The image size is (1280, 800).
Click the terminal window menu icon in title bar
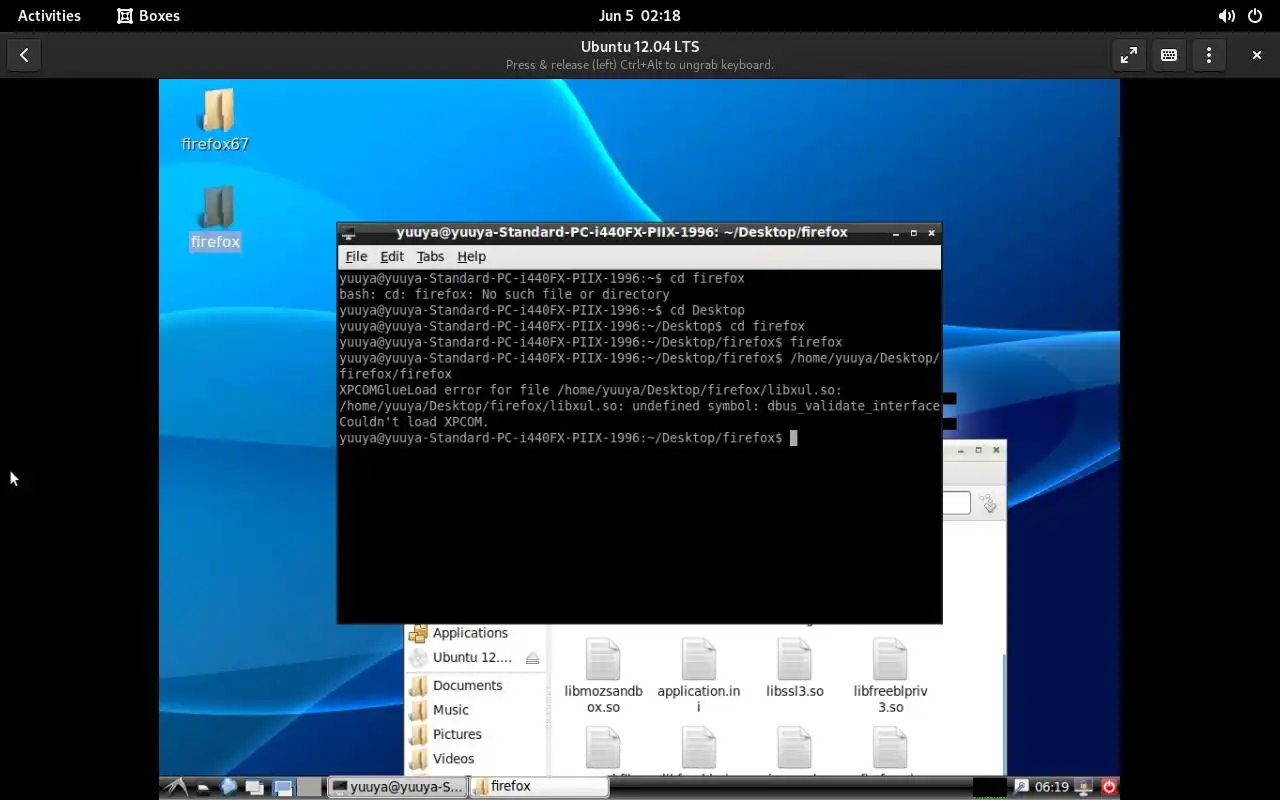(348, 233)
